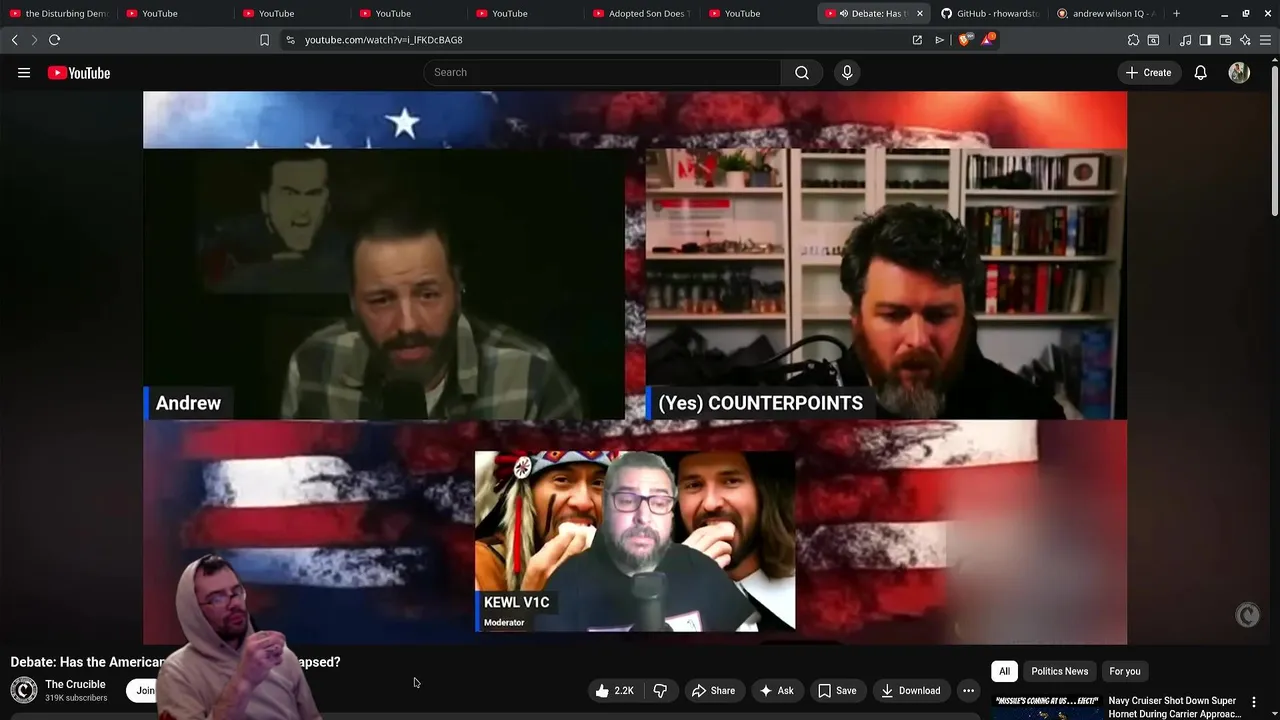Image resolution: width=1280 pixels, height=720 pixels.
Task: Close the active Debate tab
Action: pos(920,14)
